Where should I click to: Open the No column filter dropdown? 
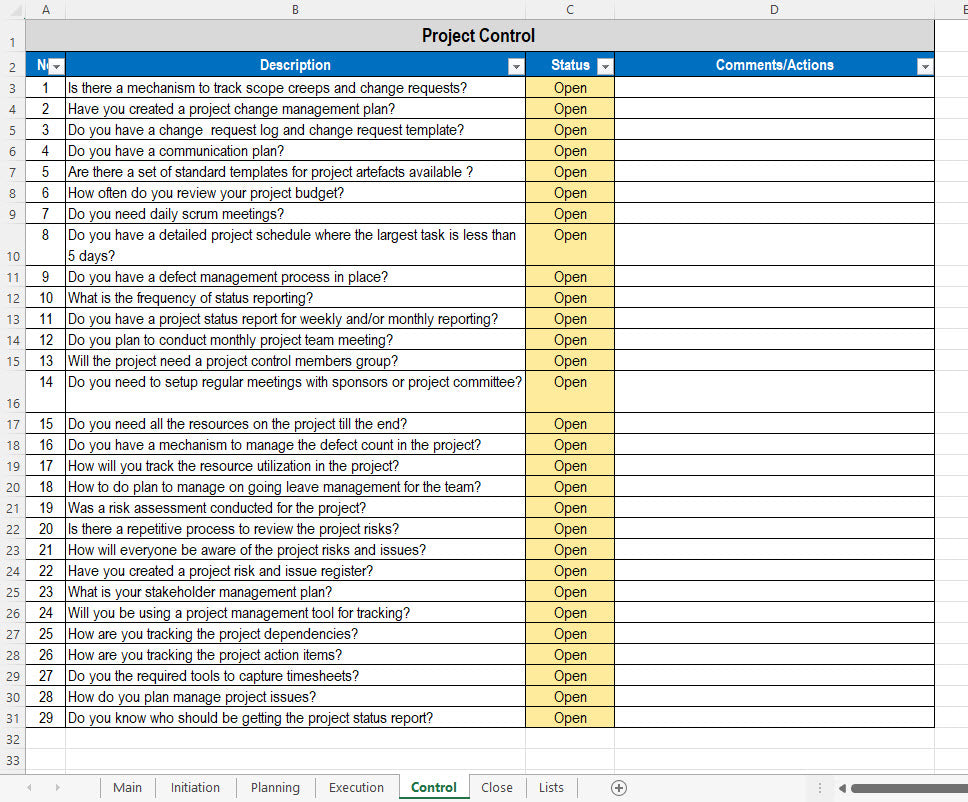tap(56, 64)
